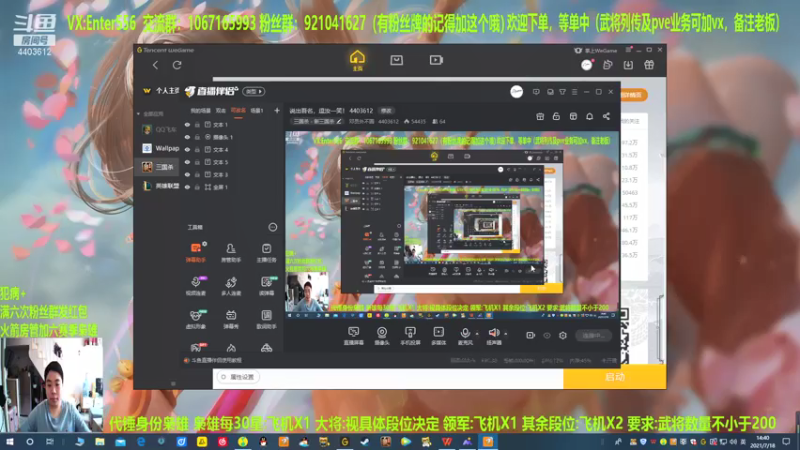Select QQ飞车 in the app list
The height and width of the screenshot is (450, 800).
(x=160, y=130)
